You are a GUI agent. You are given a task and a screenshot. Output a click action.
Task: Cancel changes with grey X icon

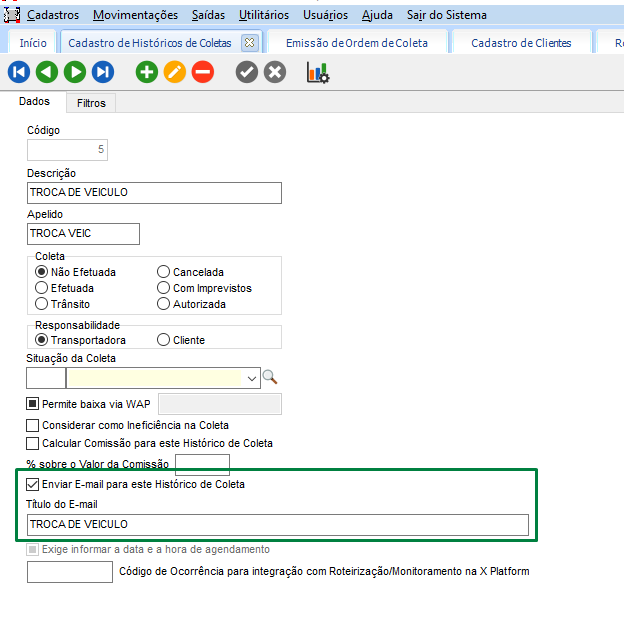275,72
